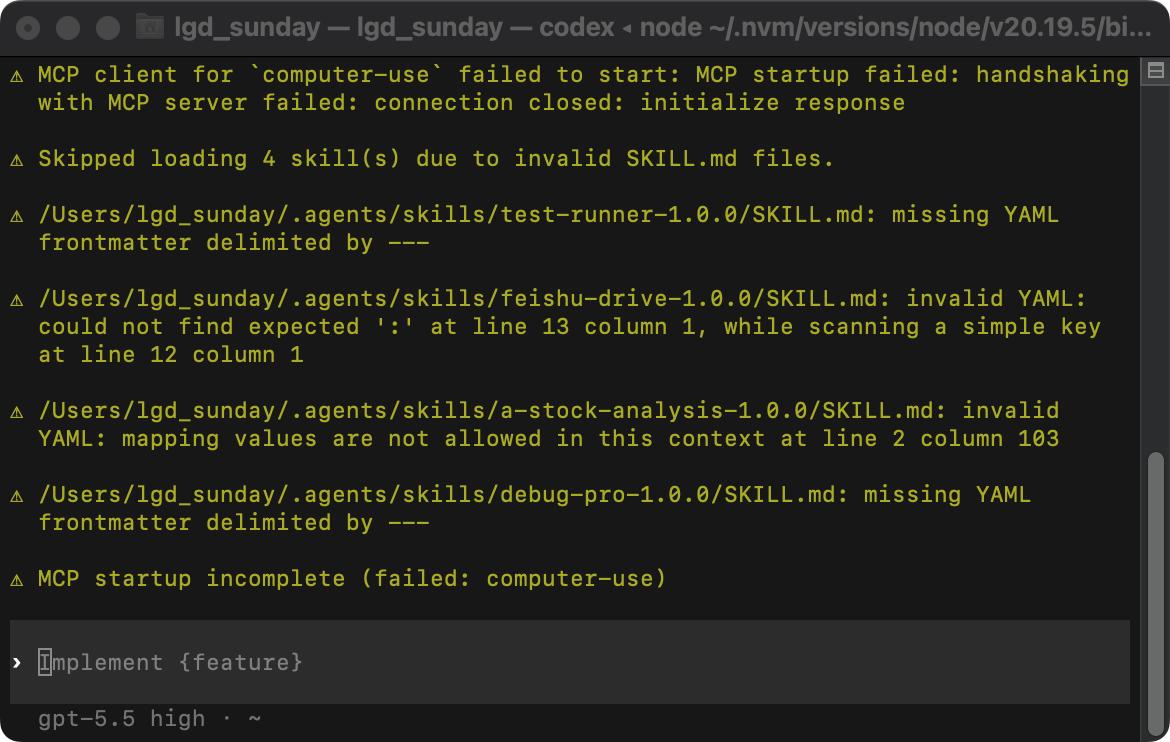The image size is (1170, 742).
Task: Focus the Implement {feature} prompt input
Action: pyautogui.click(x=569, y=662)
